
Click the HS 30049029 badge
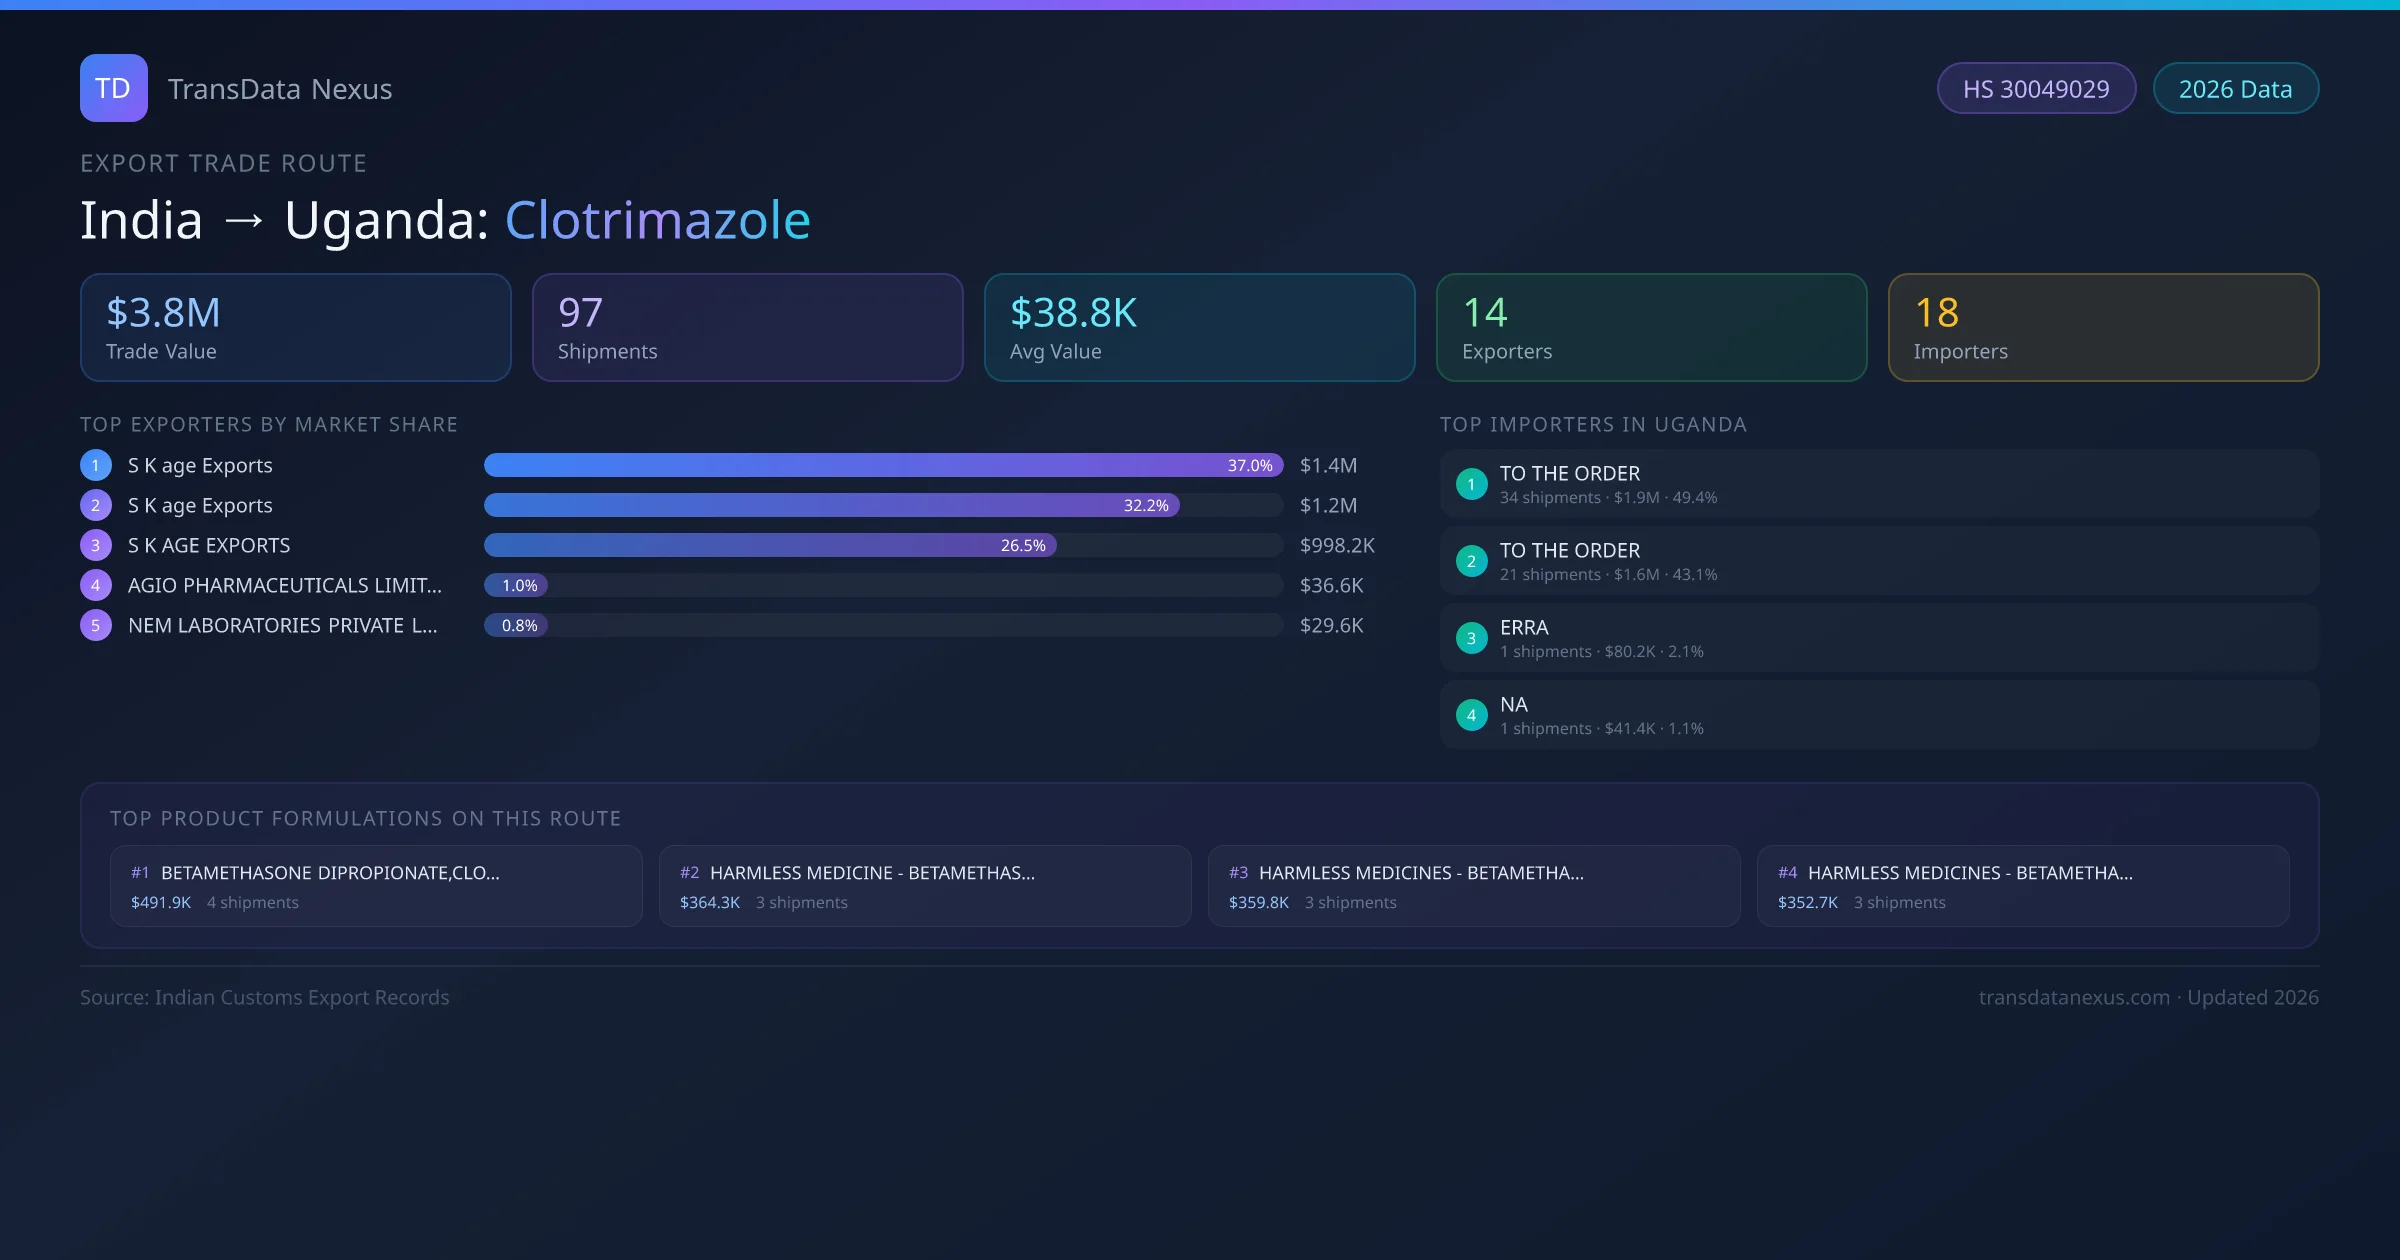pyautogui.click(x=2035, y=89)
